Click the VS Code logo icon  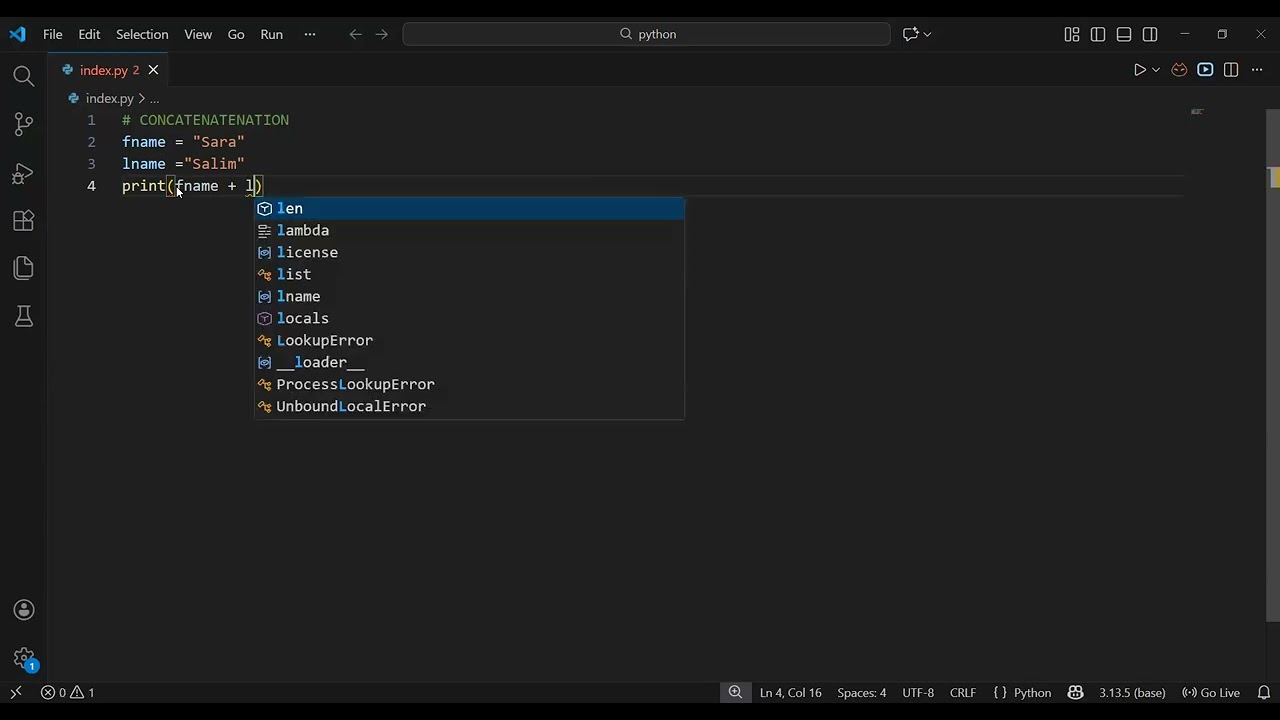pos(17,34)
